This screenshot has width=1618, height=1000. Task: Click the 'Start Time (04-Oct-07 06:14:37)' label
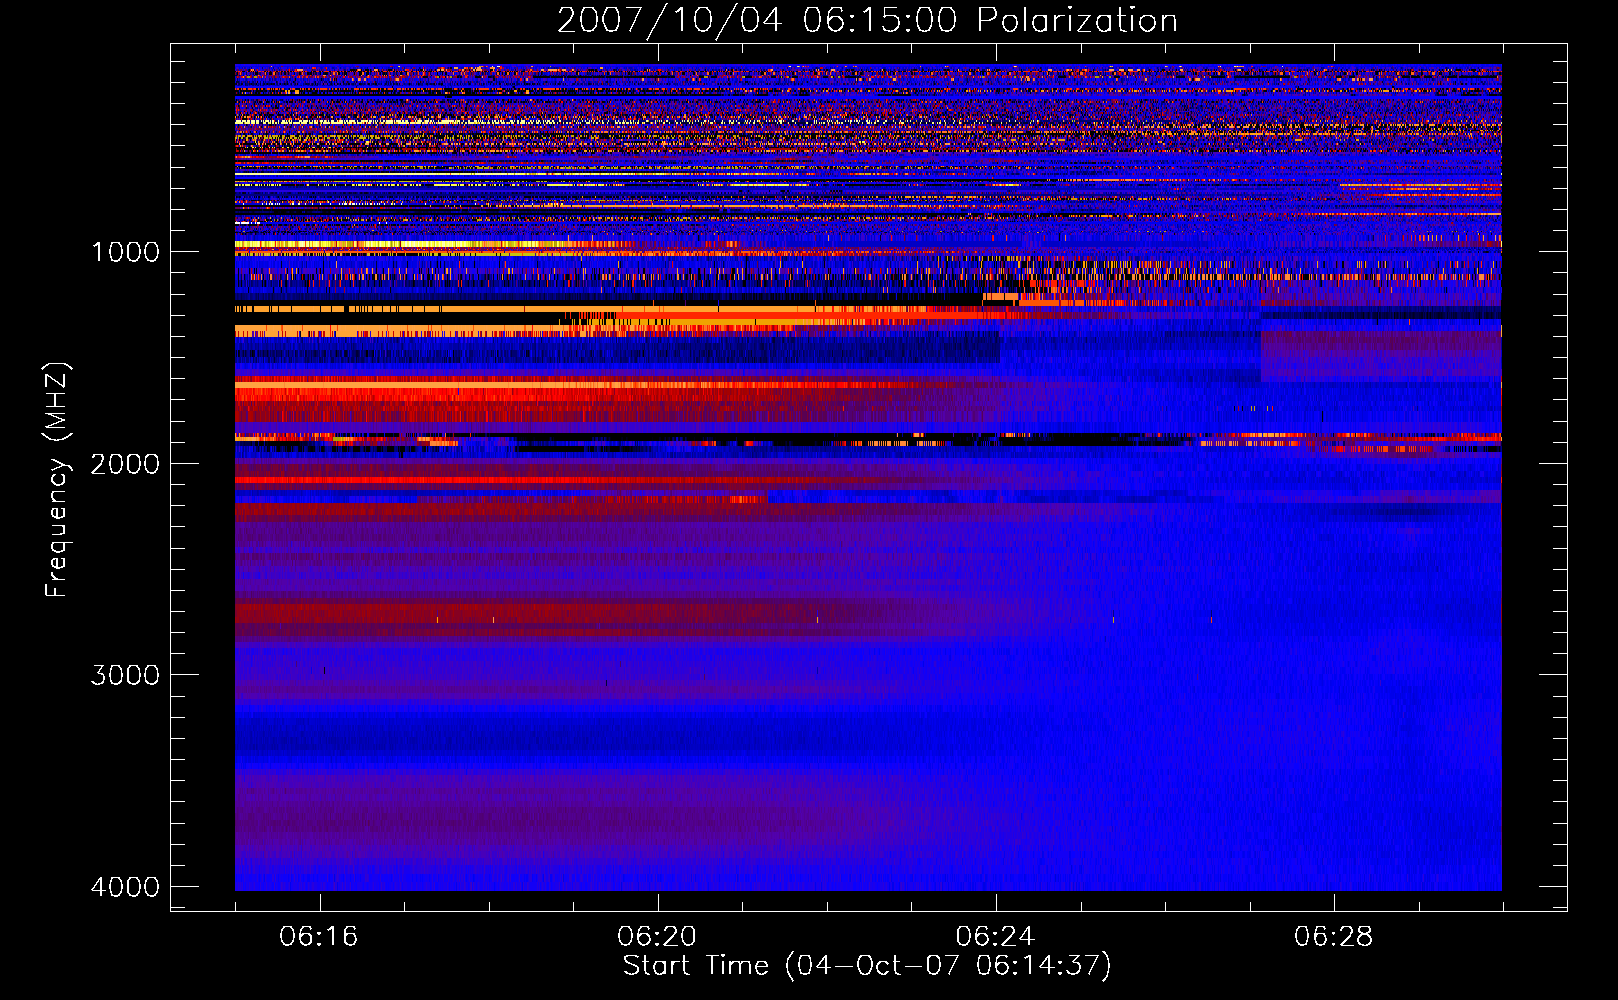coord(867,966)
